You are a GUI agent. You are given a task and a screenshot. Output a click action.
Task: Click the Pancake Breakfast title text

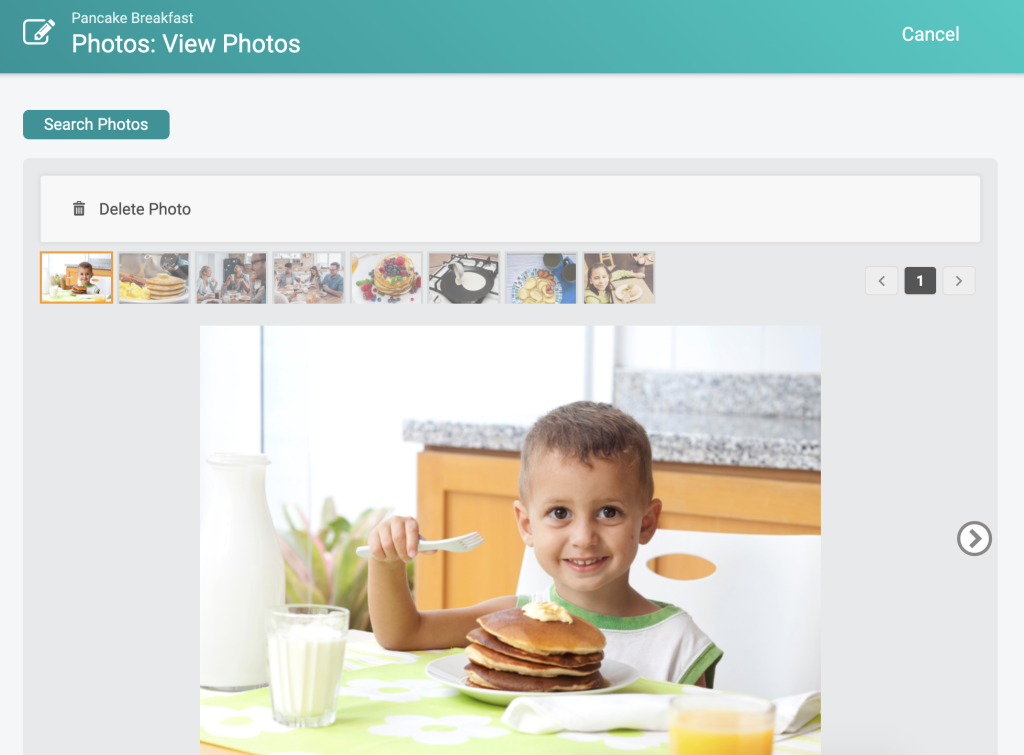(133, 18)
